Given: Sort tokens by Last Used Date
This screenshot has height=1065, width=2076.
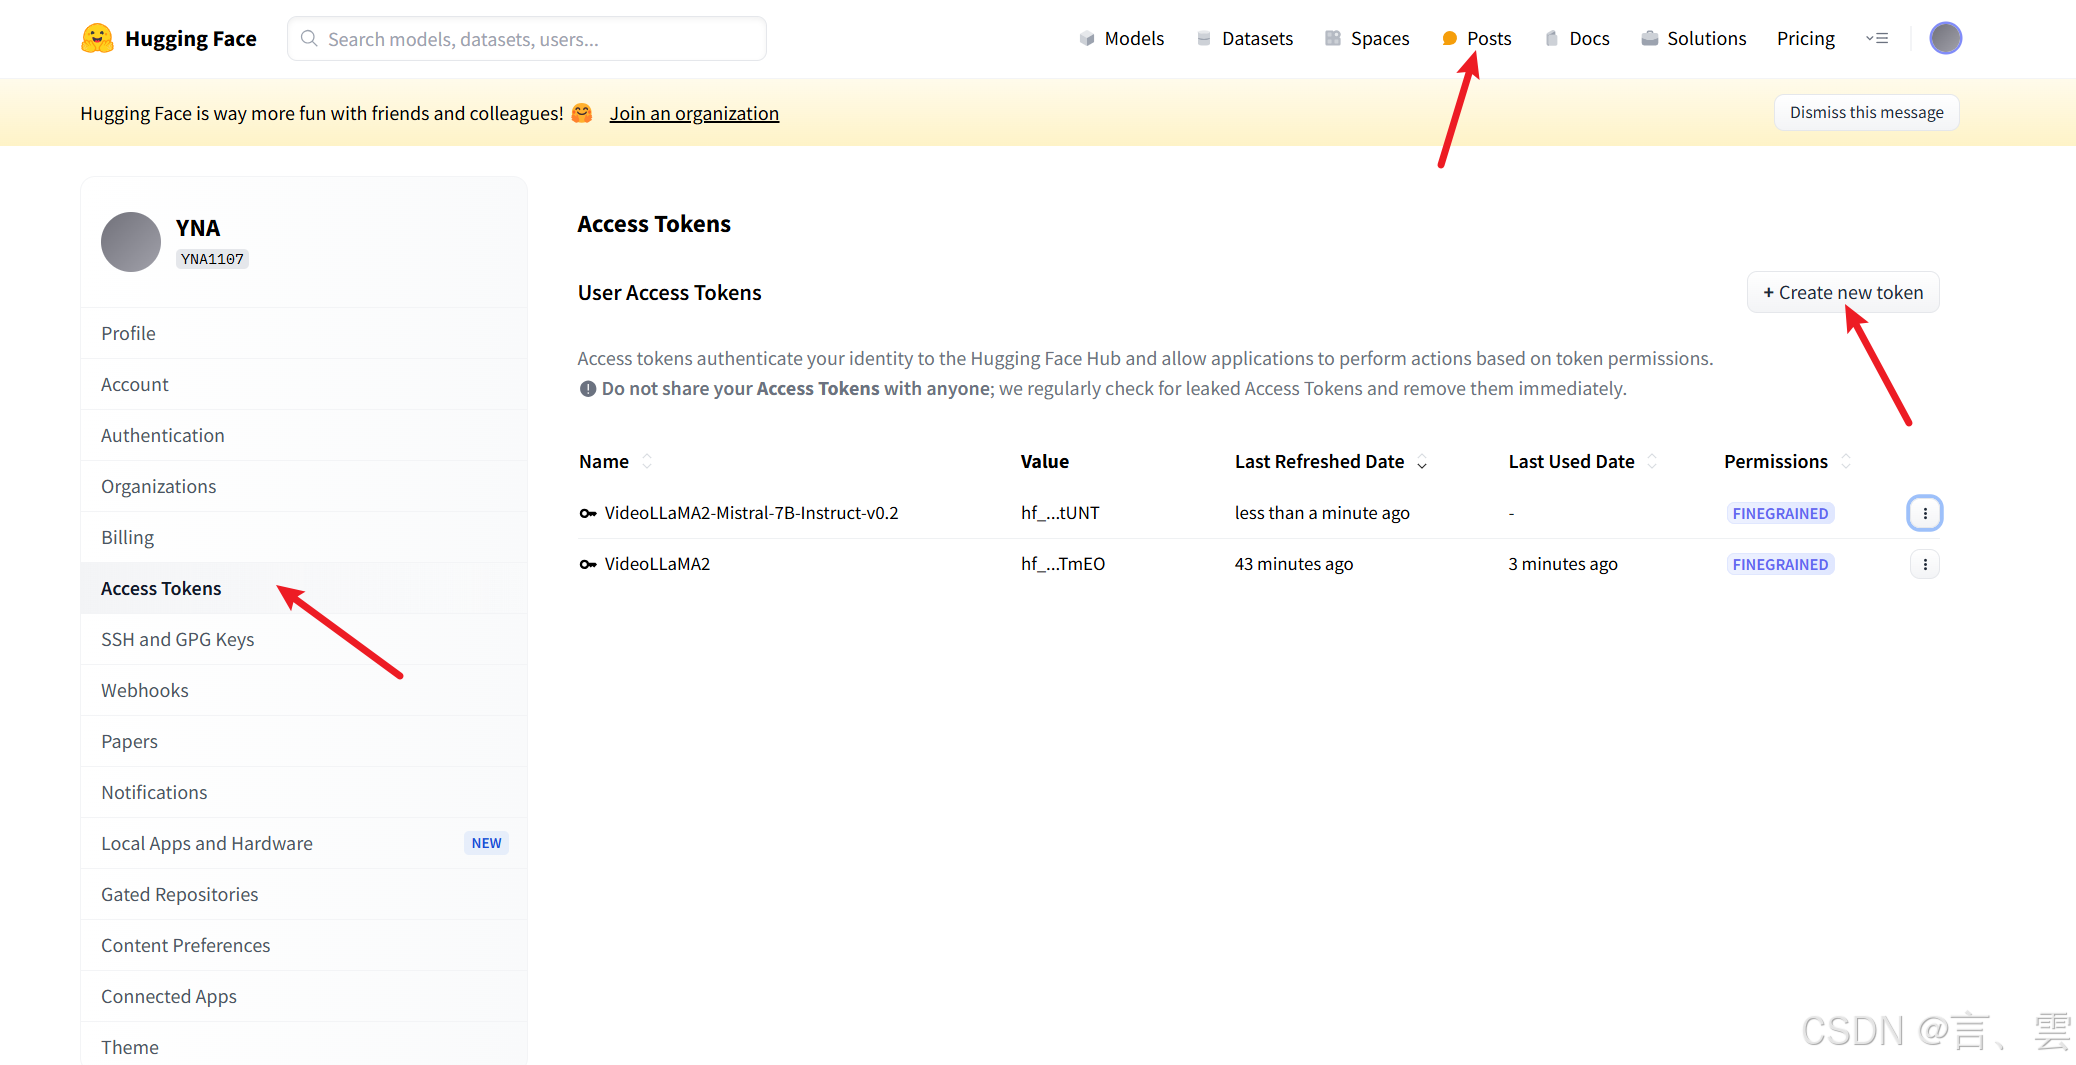Looking at the screenshot, I should [x=1652, y=461].
